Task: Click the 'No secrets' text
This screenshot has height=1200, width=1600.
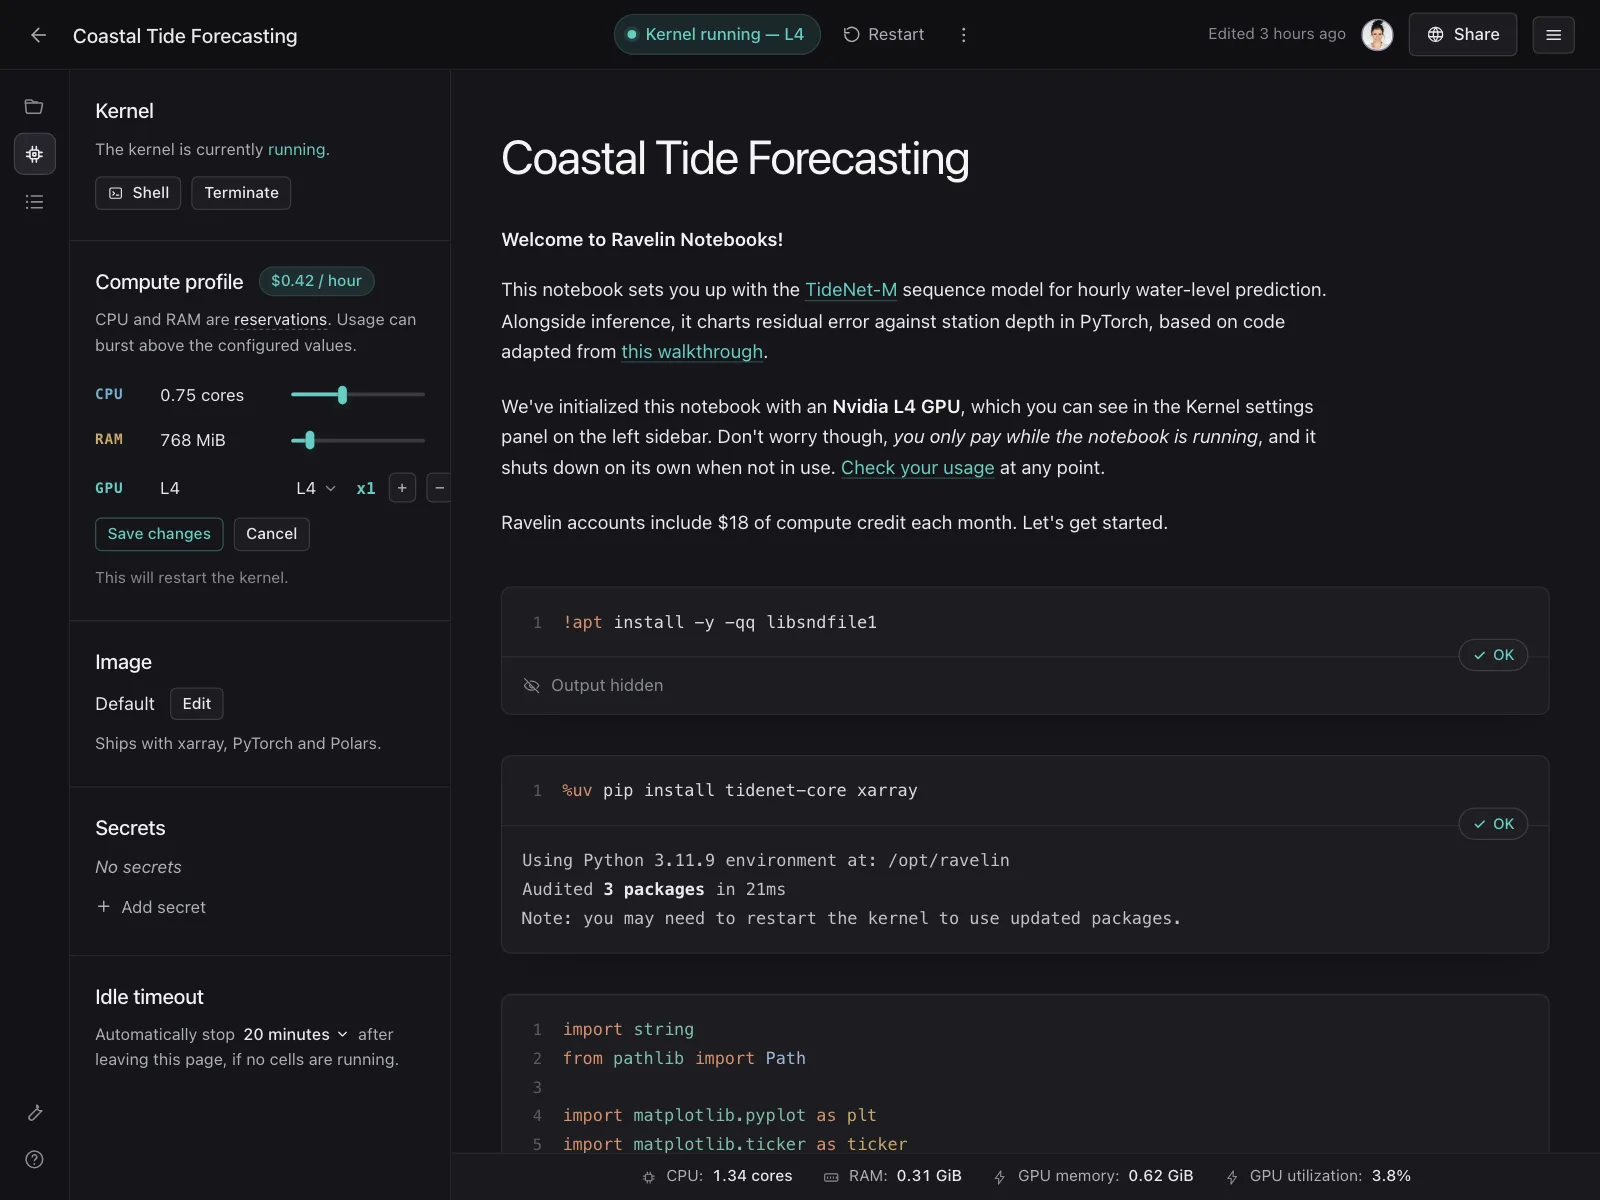Action: point(138,867)
